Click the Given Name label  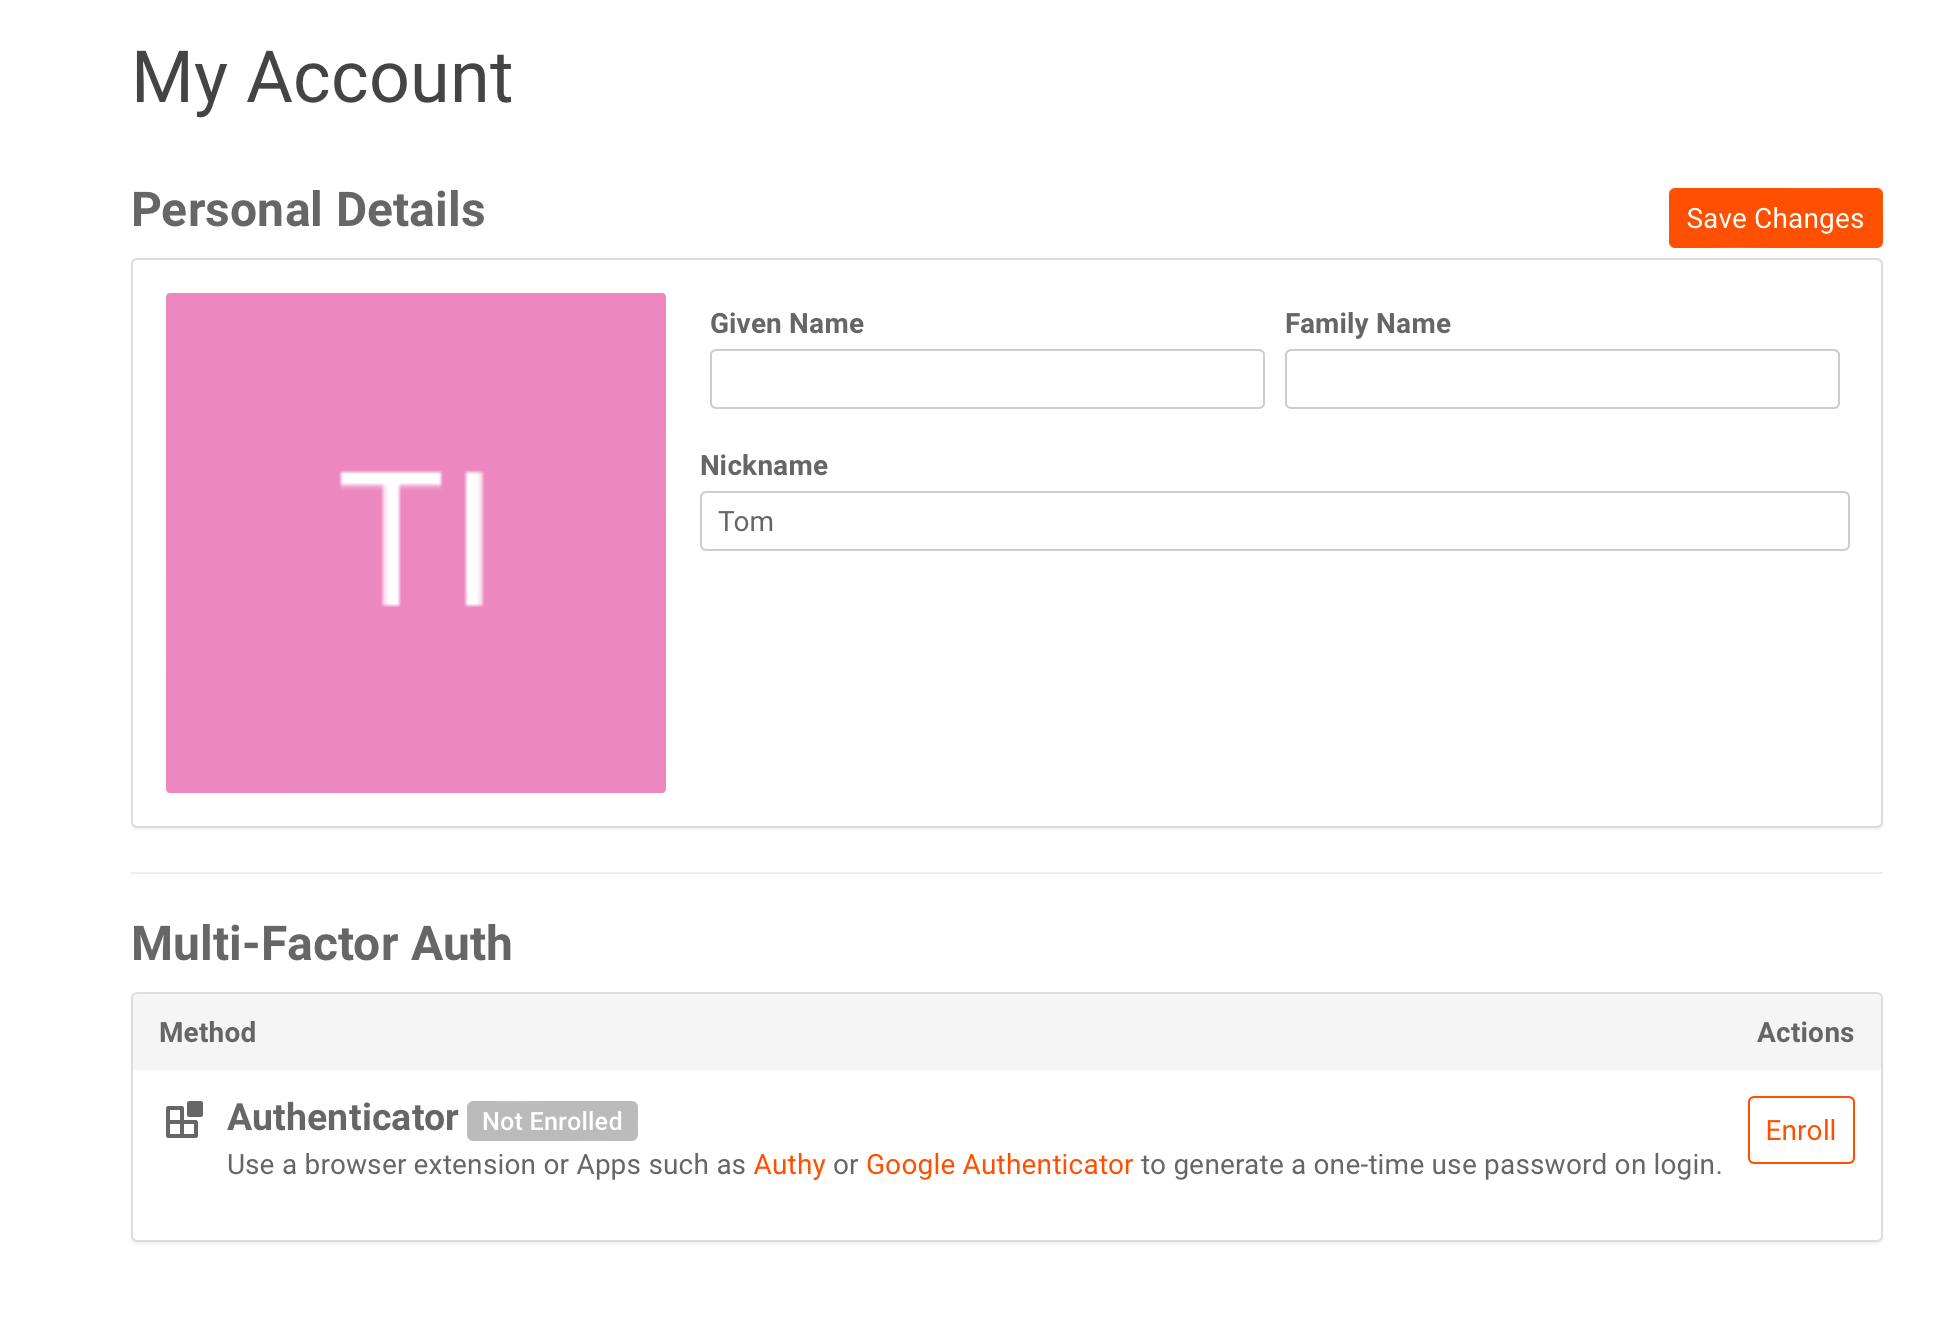[786, 323]
